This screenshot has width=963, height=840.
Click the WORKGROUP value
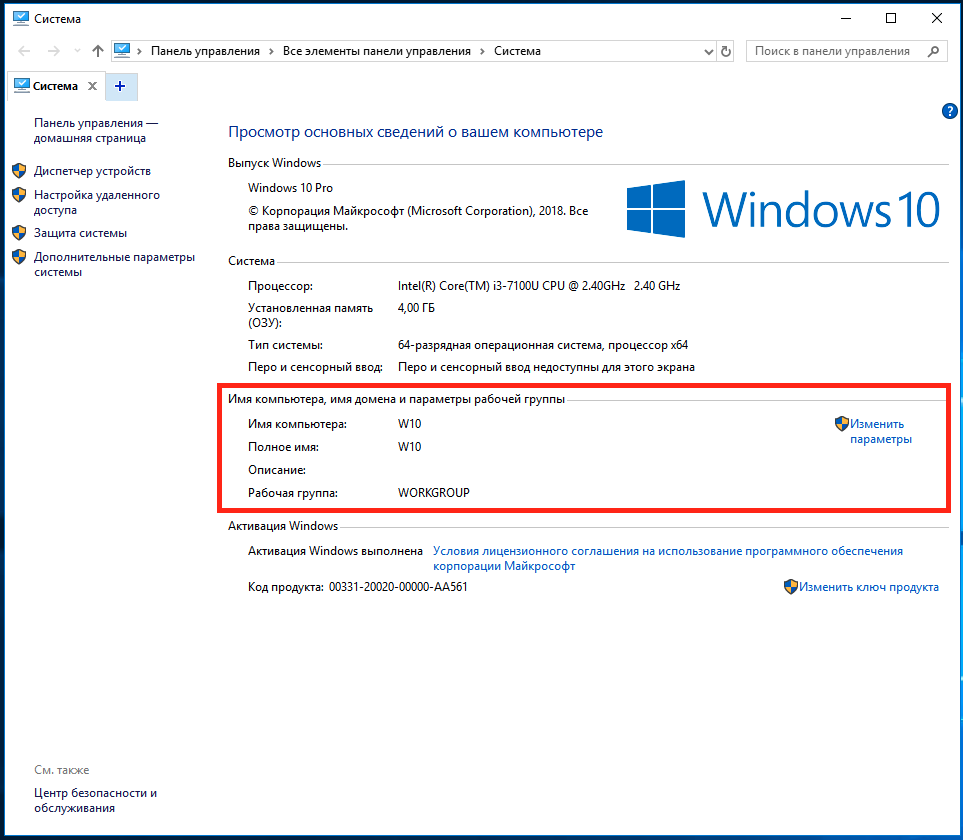coord(434,493)
